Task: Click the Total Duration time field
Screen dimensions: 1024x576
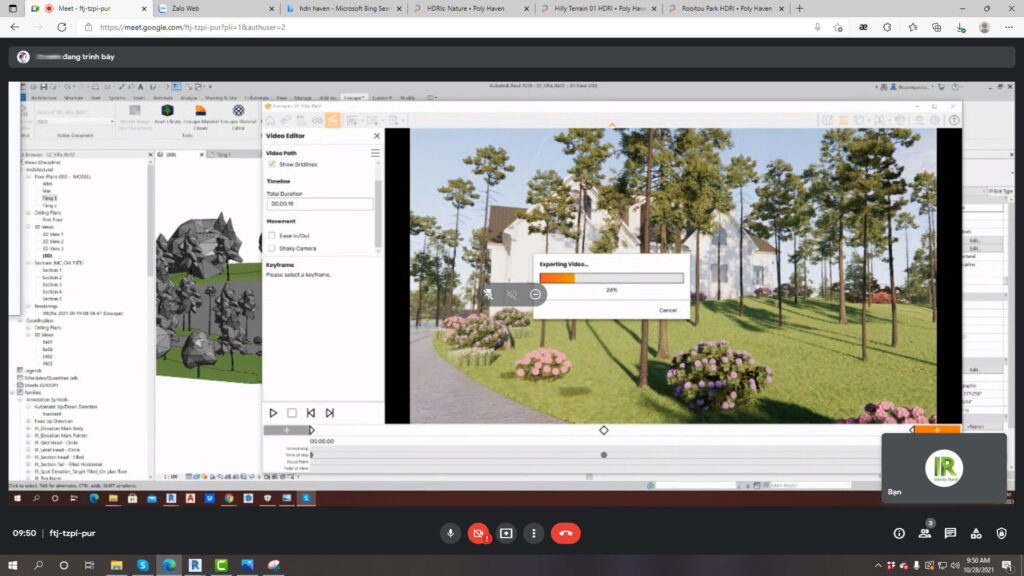Action: [x=319, y=204]
